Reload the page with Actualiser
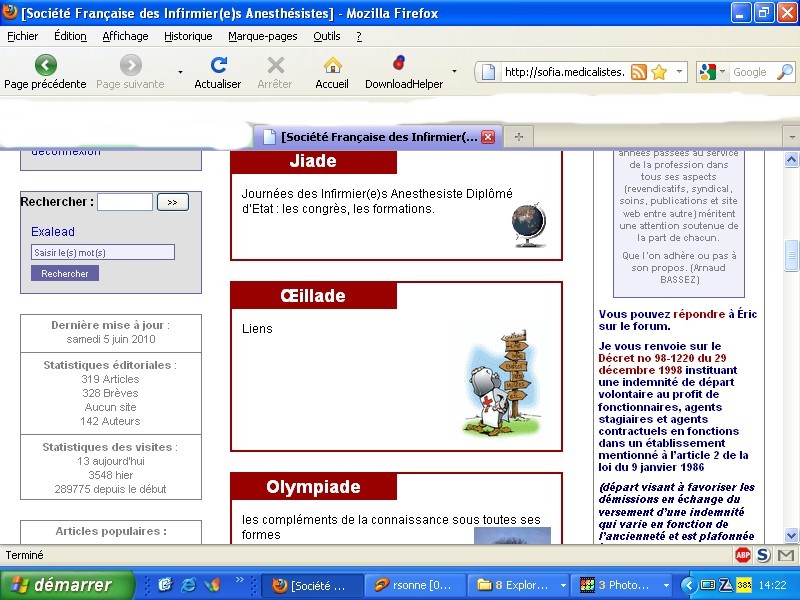This screenshot has height=600, width=800. coord(217,66)
